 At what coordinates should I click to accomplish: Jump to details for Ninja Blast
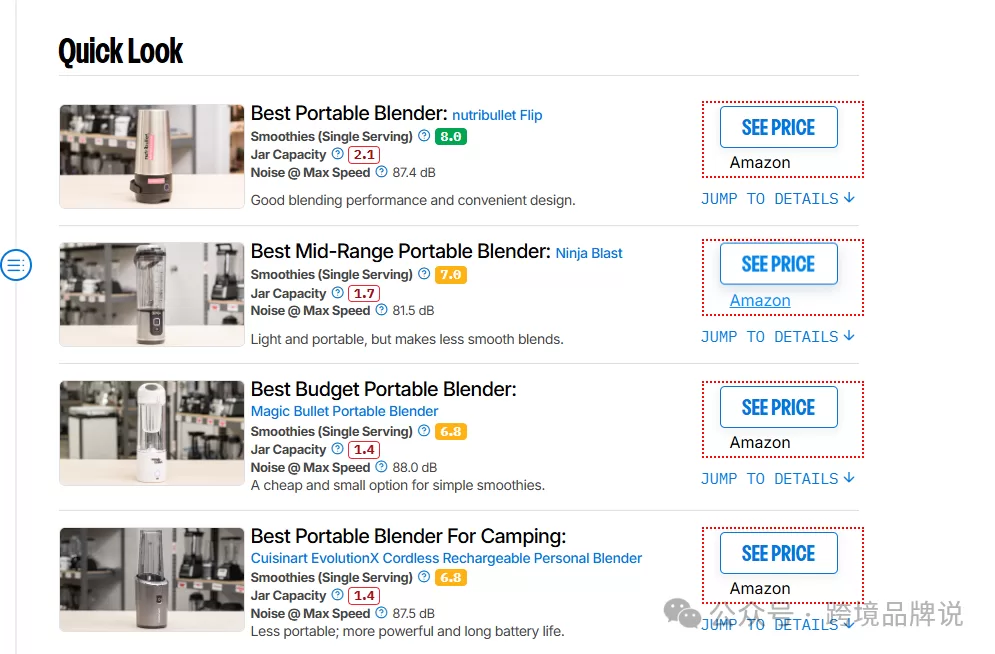(x=777, y=337)
